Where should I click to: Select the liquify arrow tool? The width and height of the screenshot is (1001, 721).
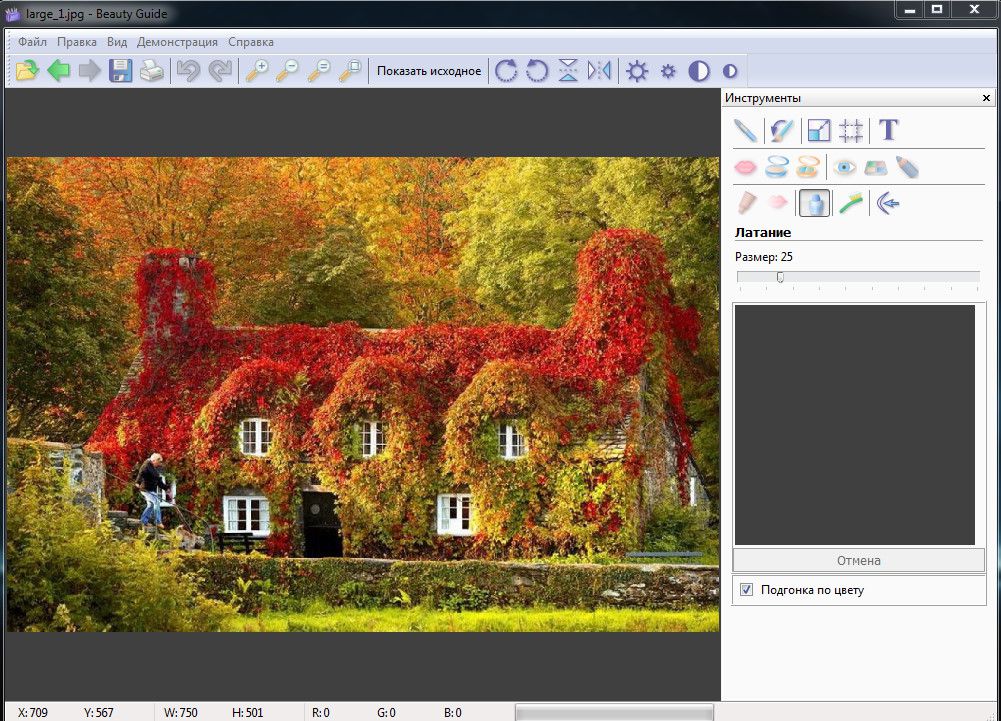coord(887,203)
